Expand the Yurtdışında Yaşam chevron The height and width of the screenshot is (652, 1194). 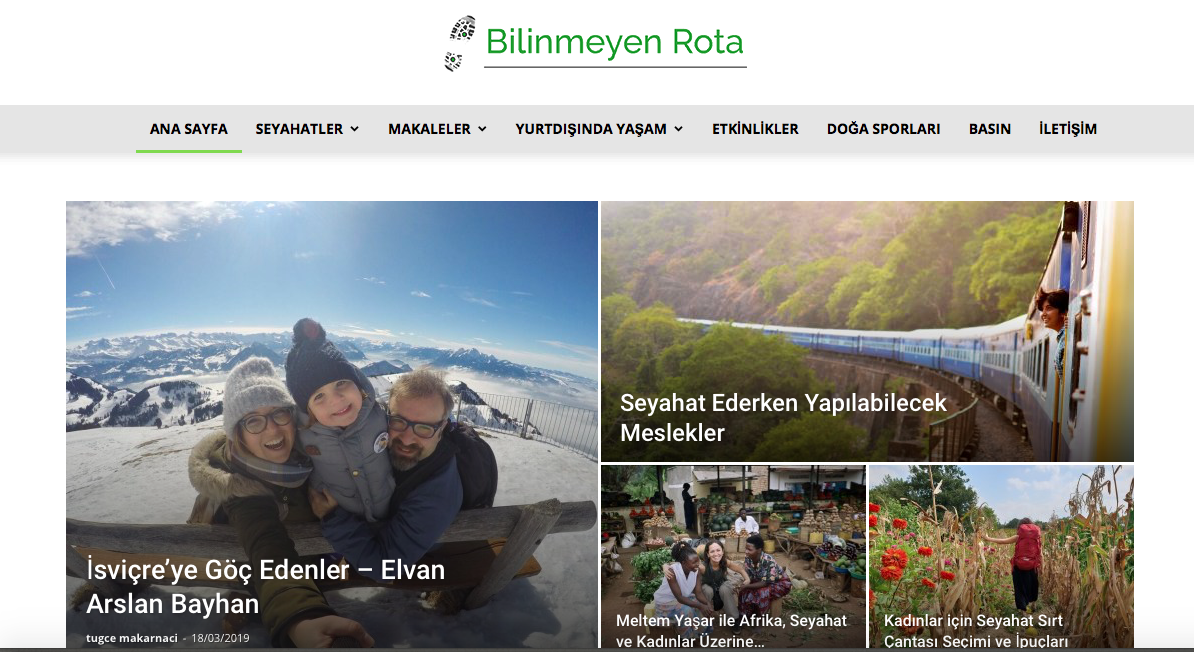678,129
